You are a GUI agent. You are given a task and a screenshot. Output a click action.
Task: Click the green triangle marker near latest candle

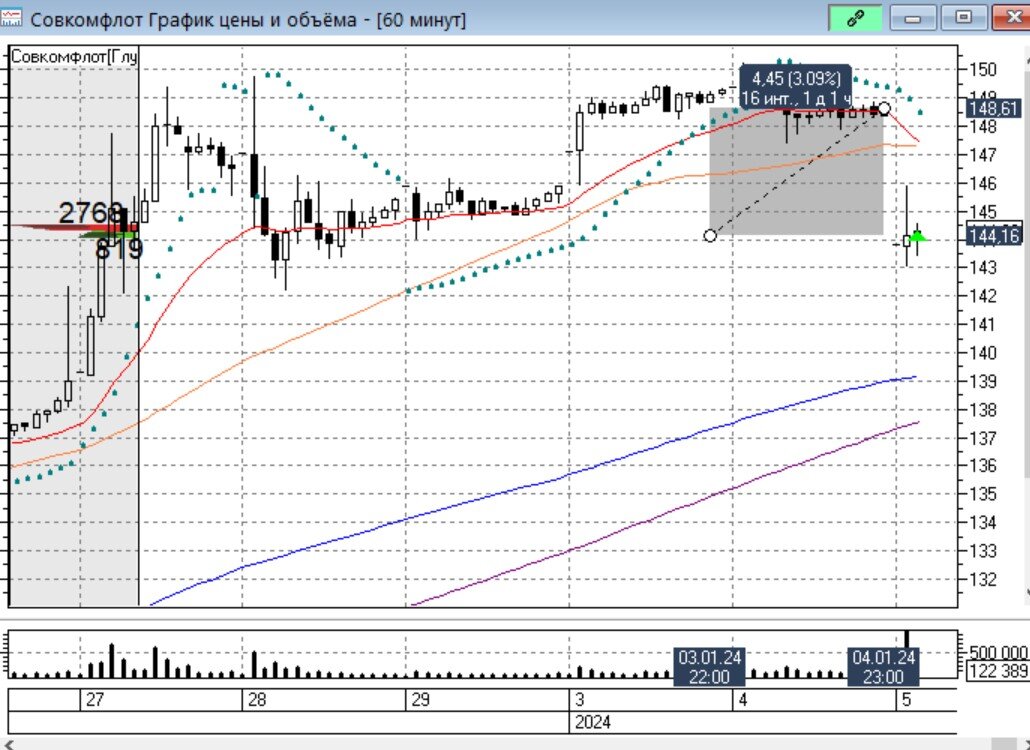point(918,235)
